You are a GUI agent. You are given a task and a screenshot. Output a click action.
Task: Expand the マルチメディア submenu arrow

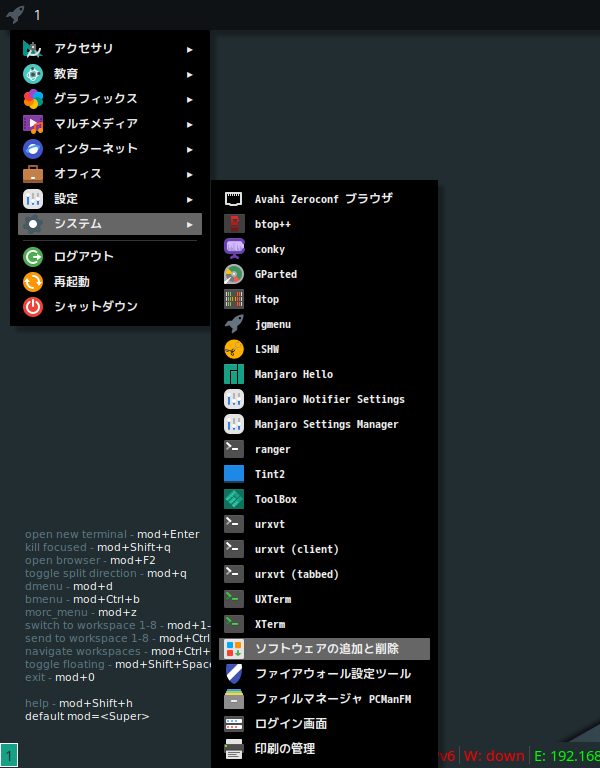tap(190, 124)
